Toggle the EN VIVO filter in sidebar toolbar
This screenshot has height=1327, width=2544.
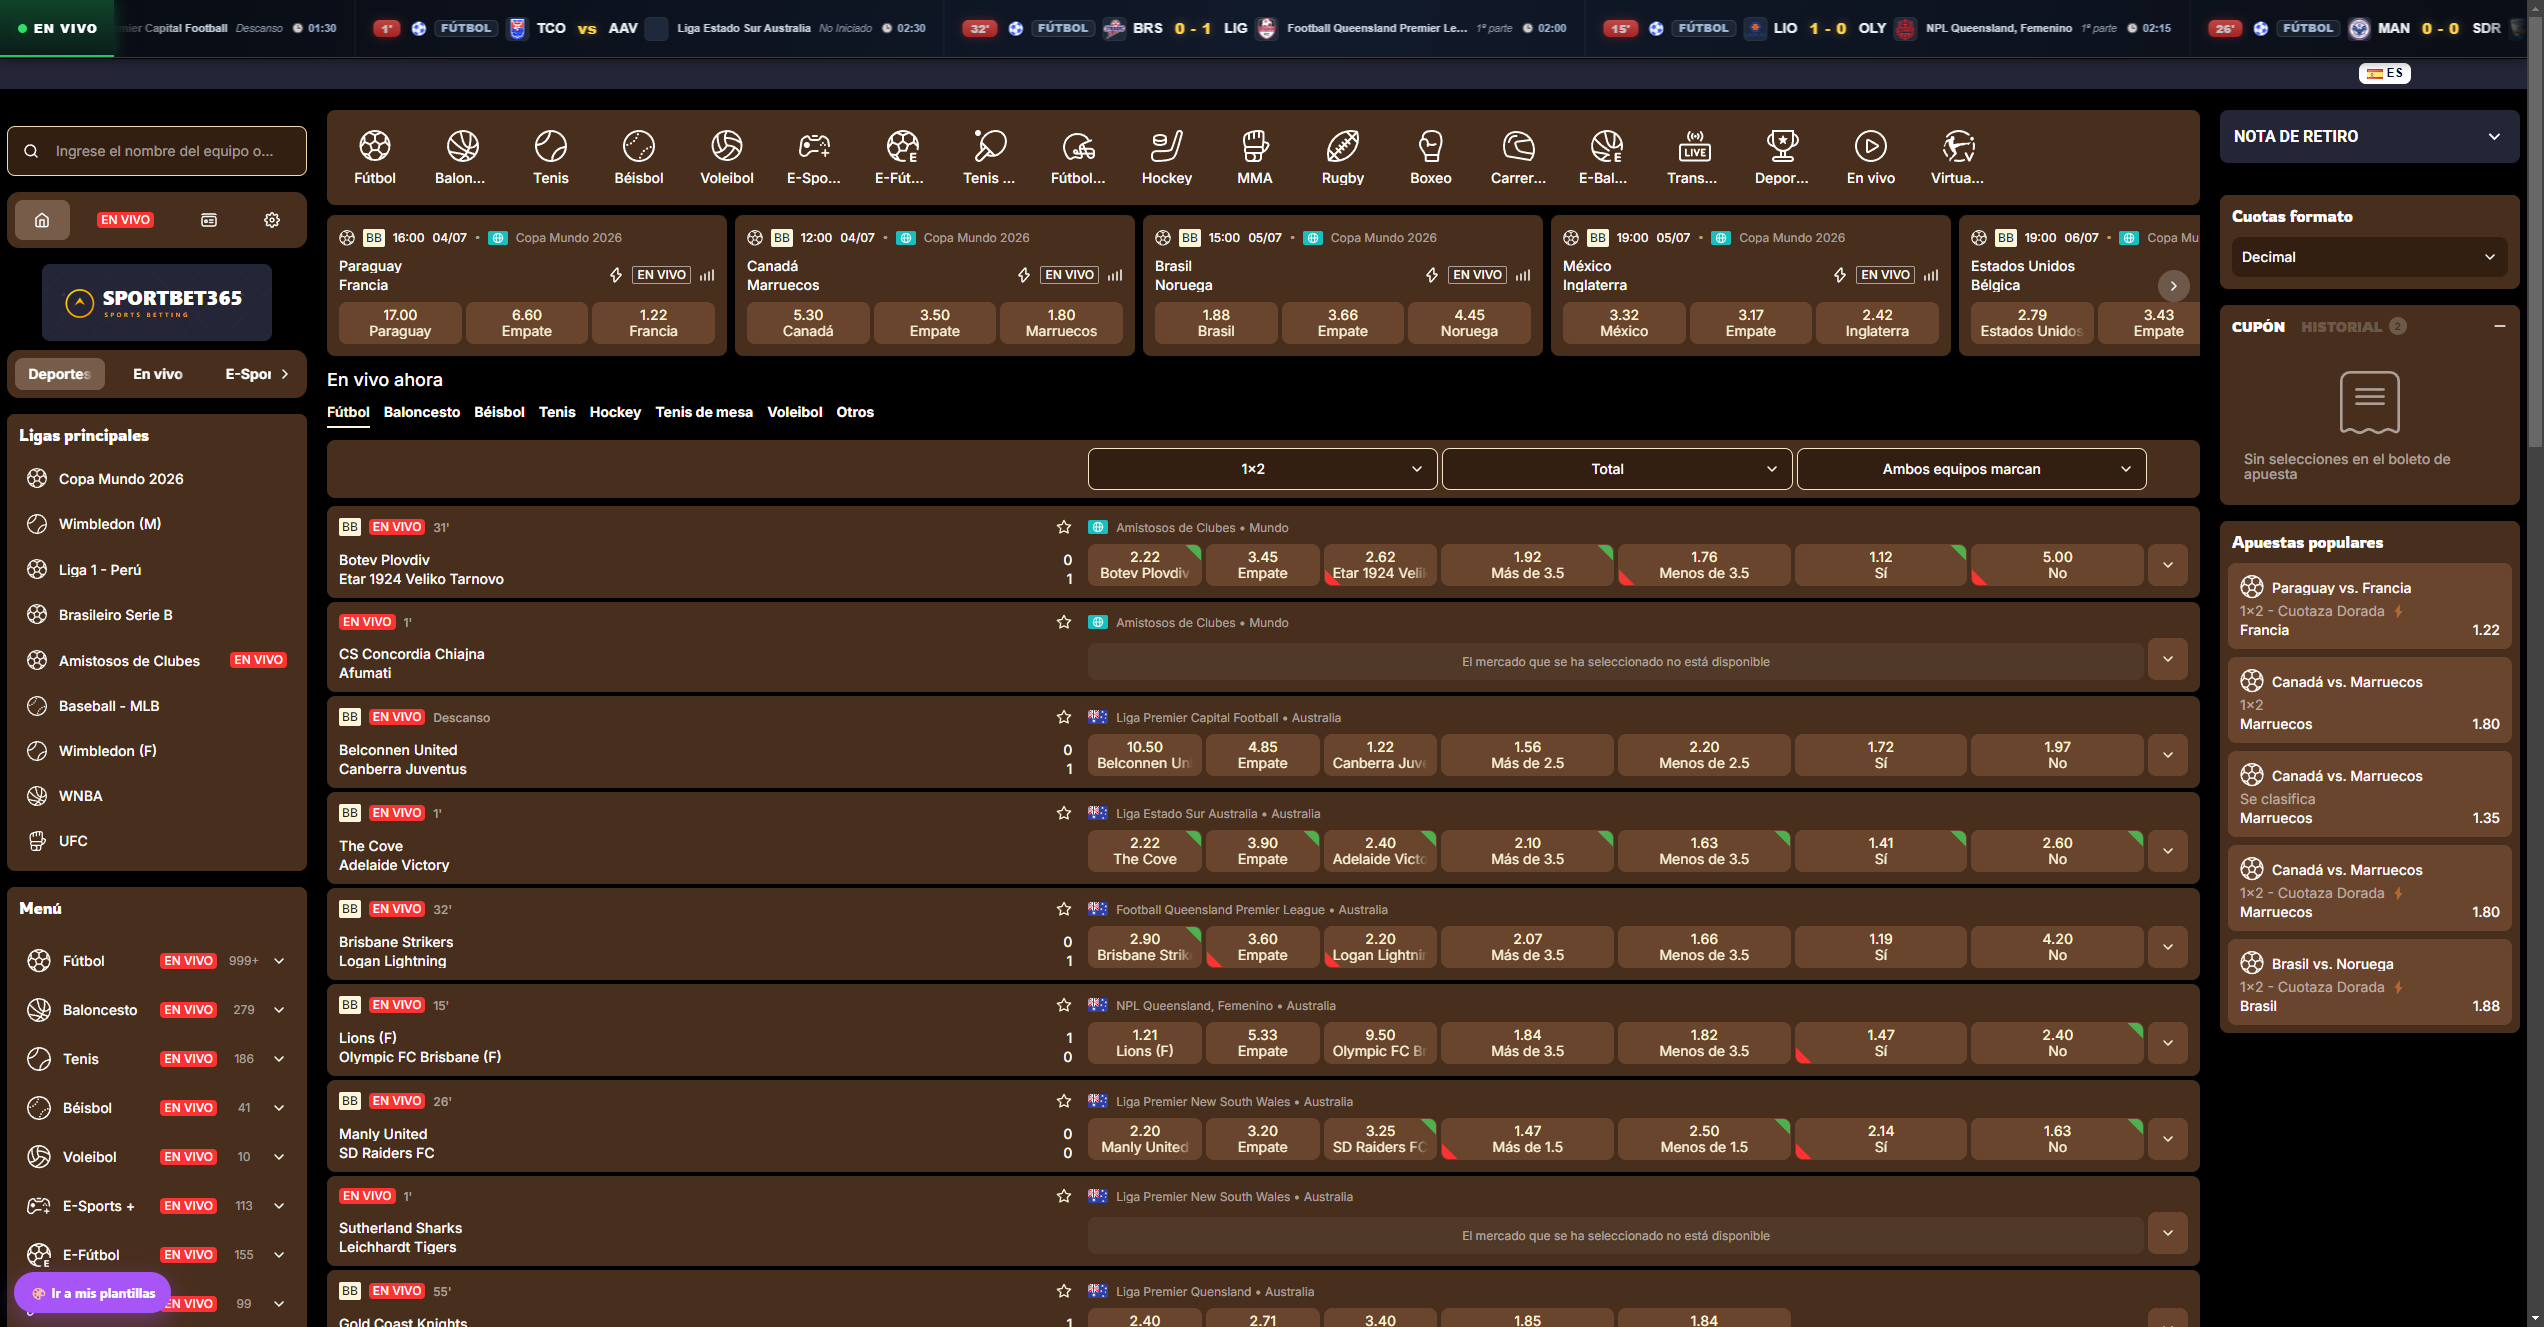click(125, 220)
